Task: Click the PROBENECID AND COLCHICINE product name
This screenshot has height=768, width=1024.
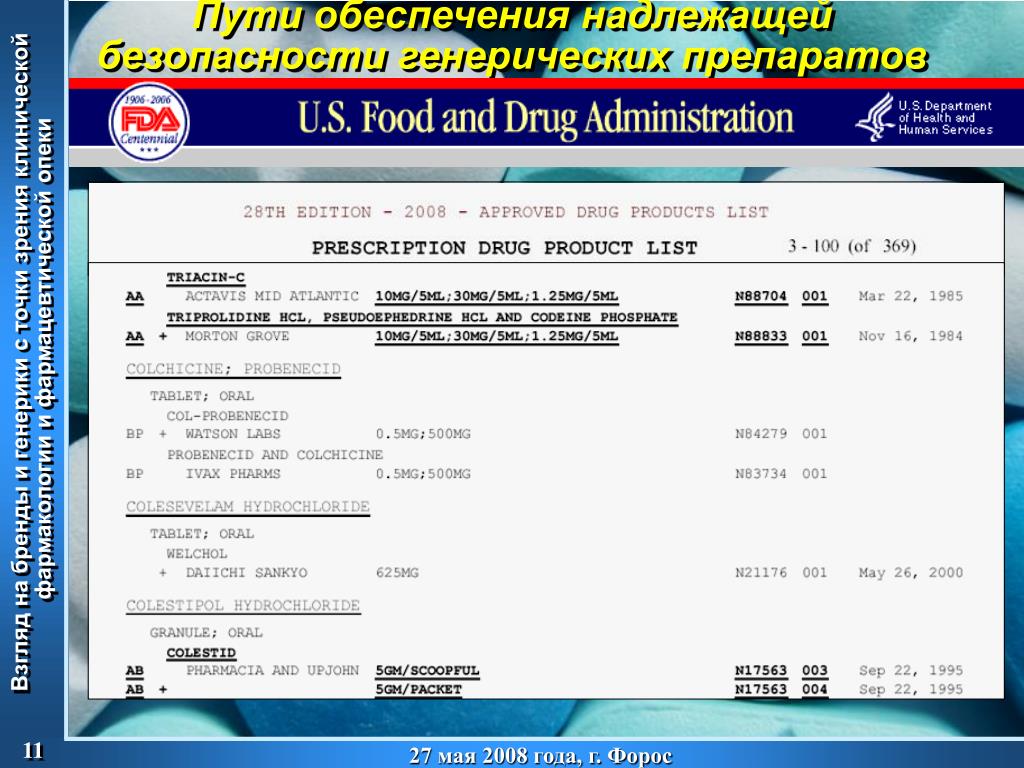Action: [275, 455]
